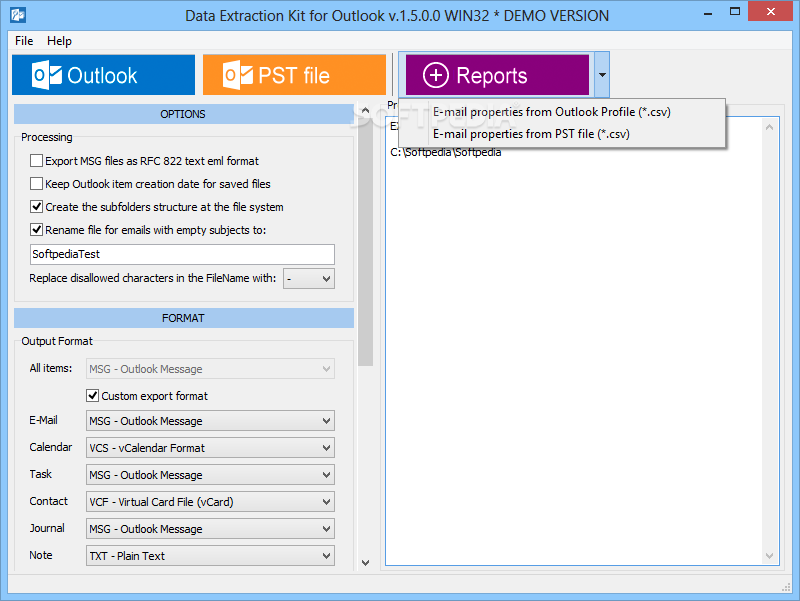Uncheck Rename file for emails with empty subjects
The image size is (800, 601).
36,230
